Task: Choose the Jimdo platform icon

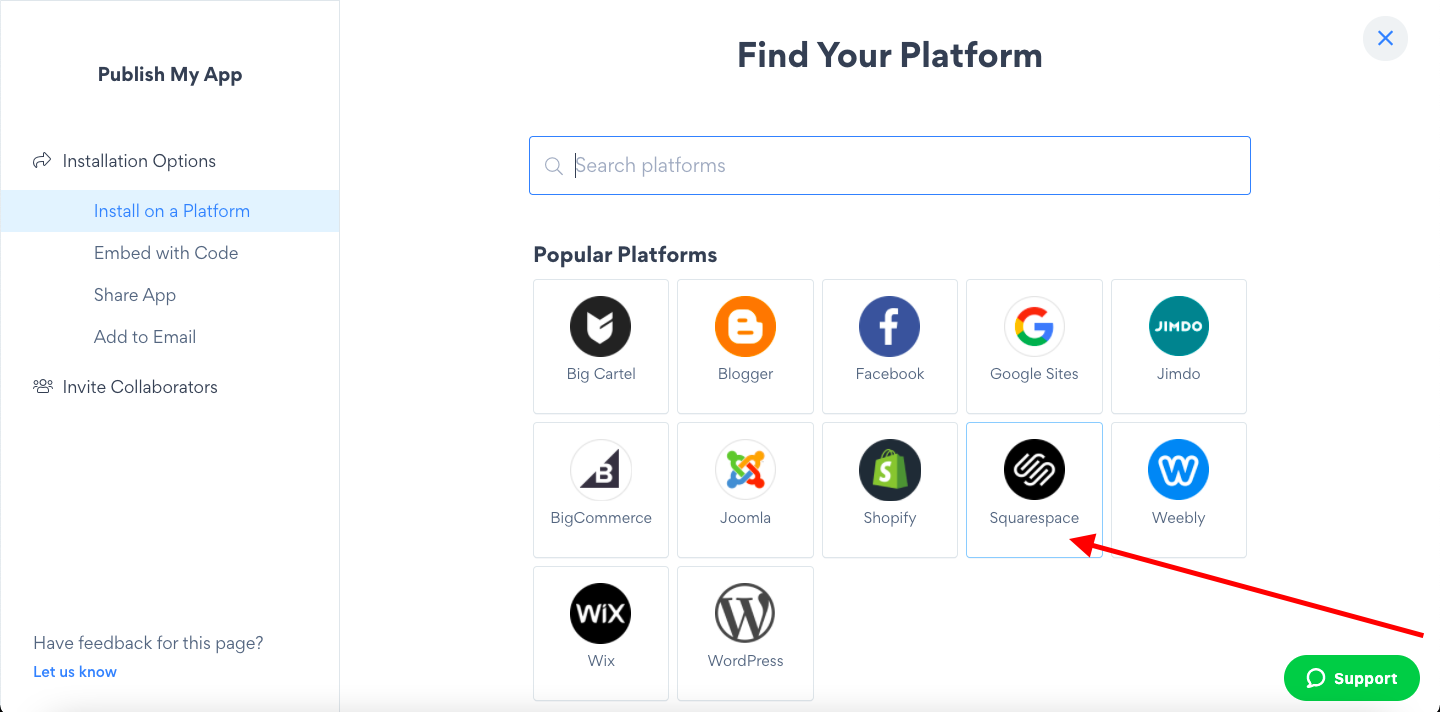Action: point(1178,327)
